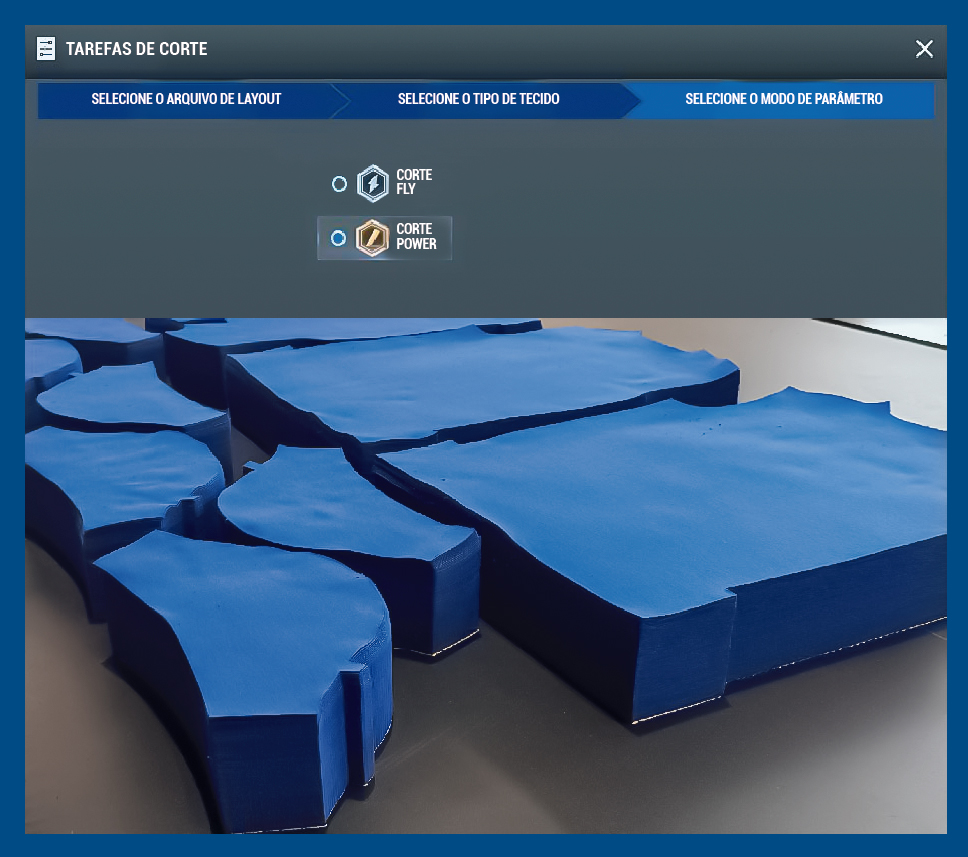Click the chevron after the layout step

coord(340,100)
